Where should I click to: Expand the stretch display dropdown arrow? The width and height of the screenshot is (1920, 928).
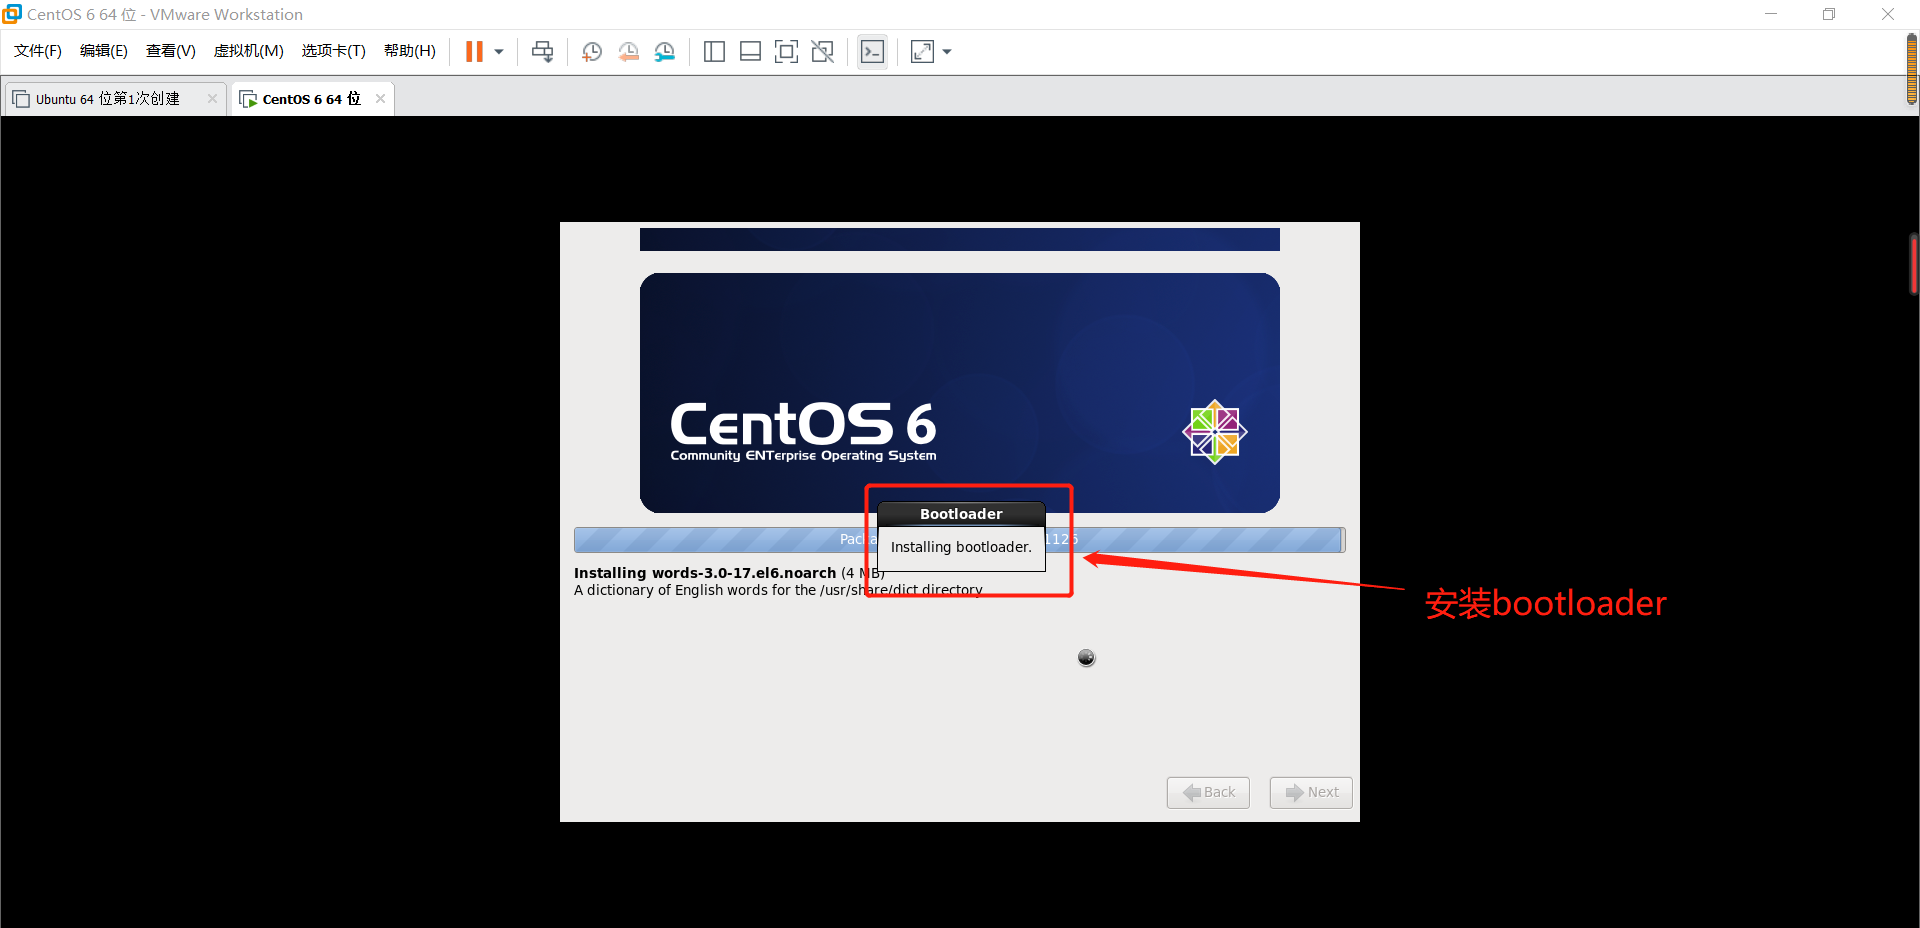tap(947, 52)
